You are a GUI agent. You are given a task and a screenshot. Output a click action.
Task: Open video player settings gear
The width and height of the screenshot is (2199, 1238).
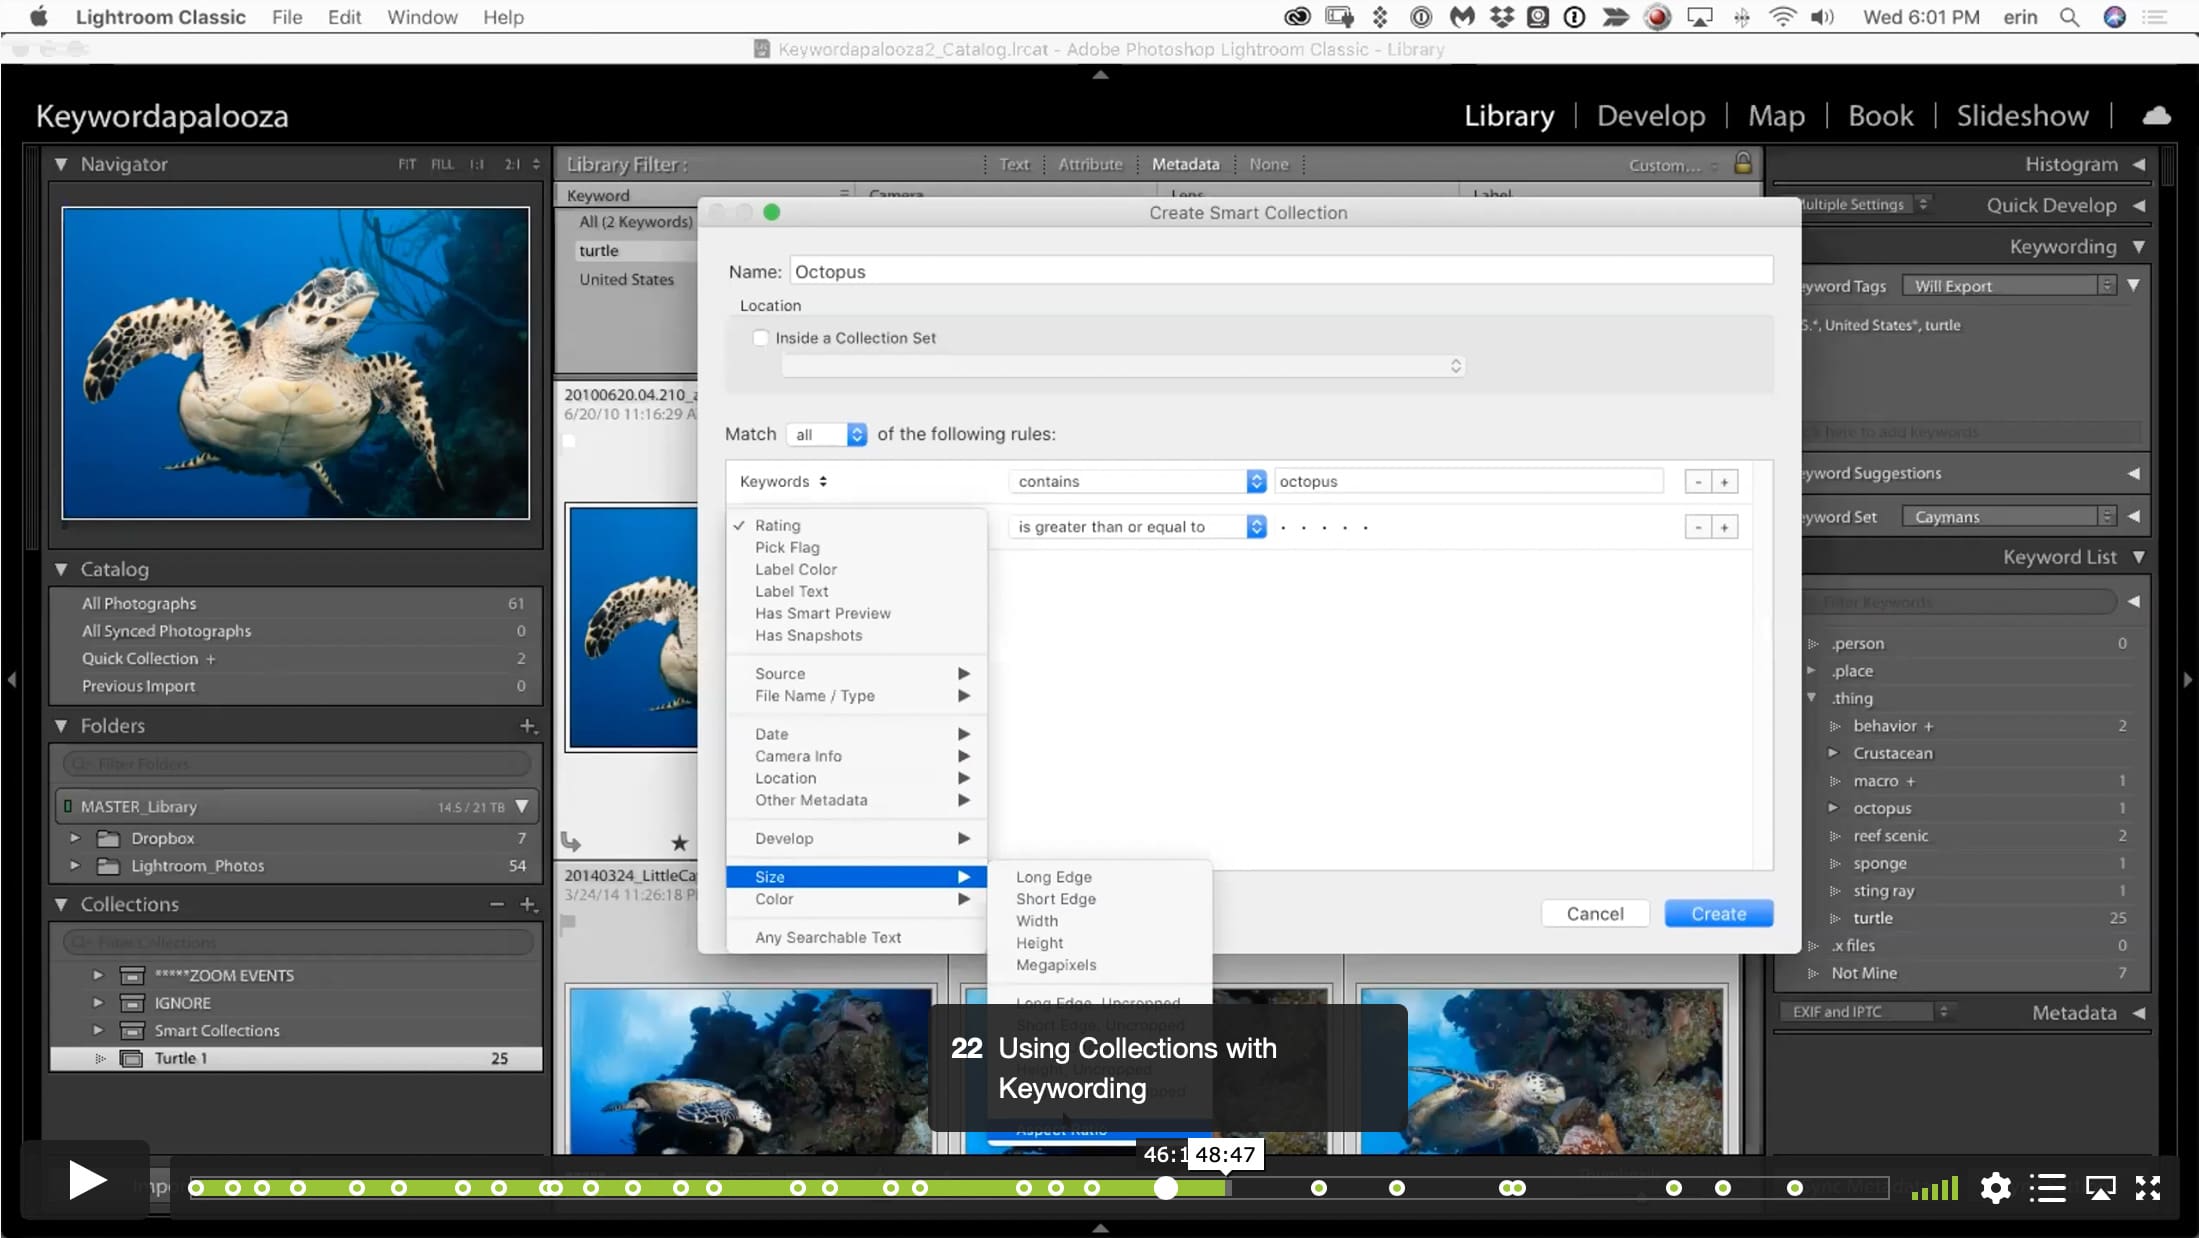click(x=1995, y=1188)
